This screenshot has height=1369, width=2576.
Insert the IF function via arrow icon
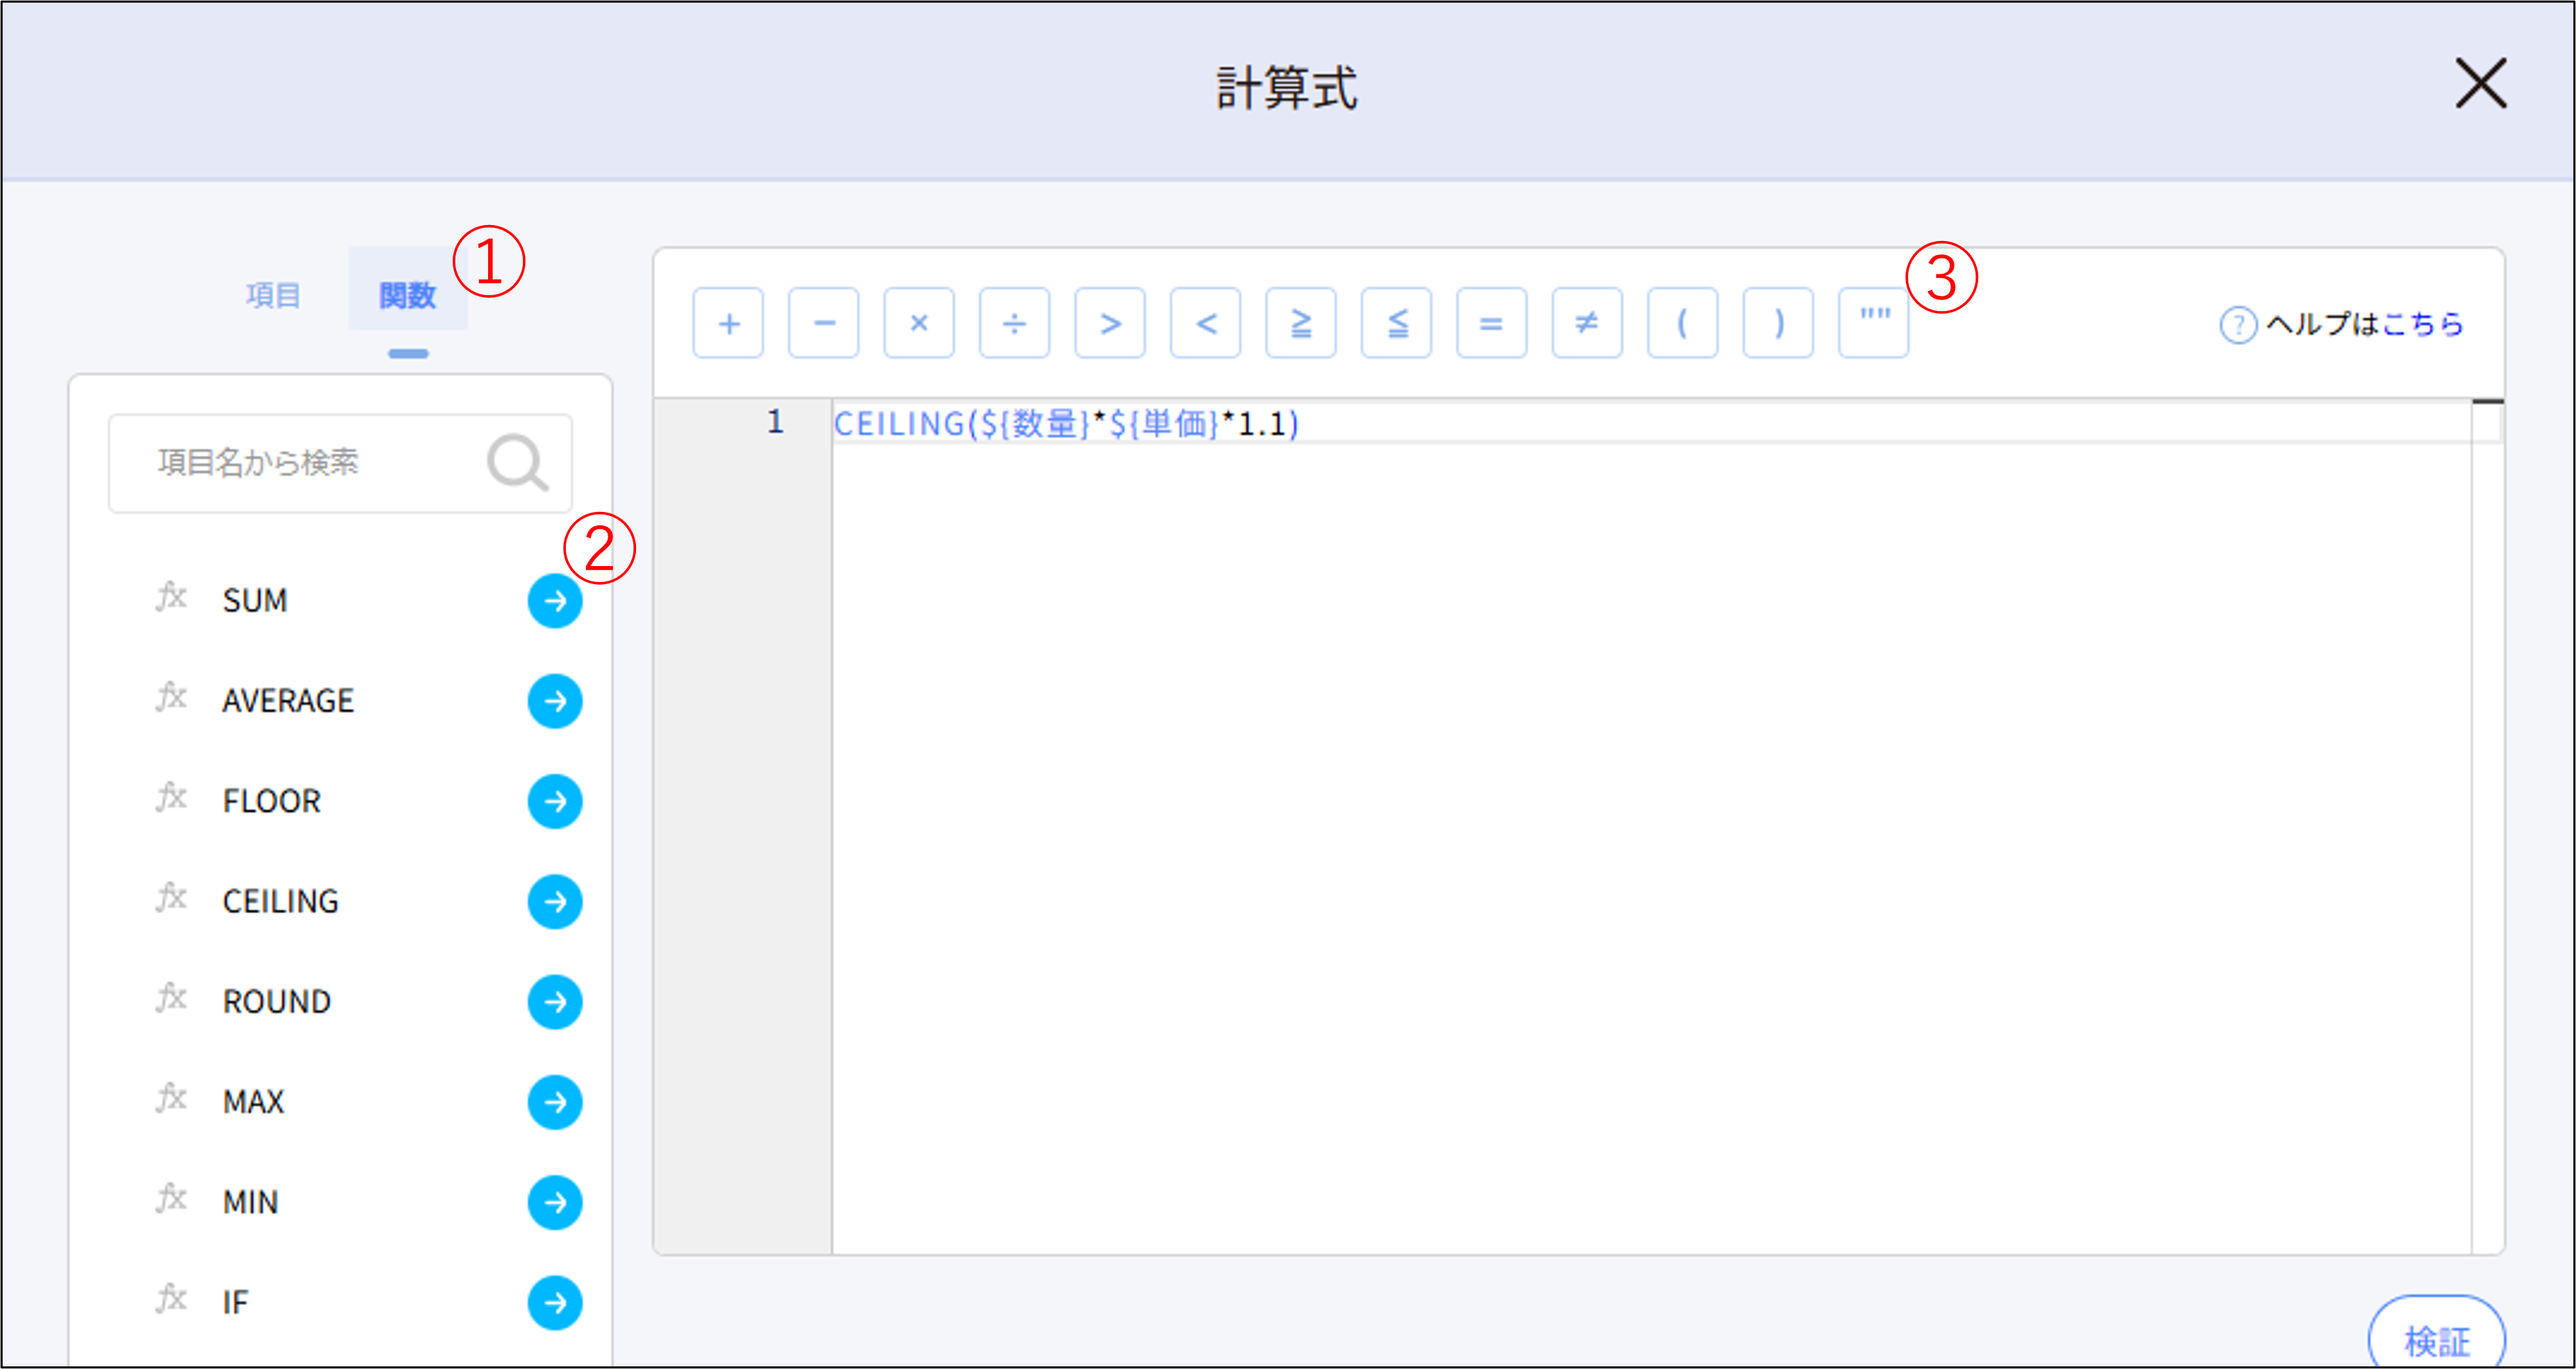(x=554, y=1302)
